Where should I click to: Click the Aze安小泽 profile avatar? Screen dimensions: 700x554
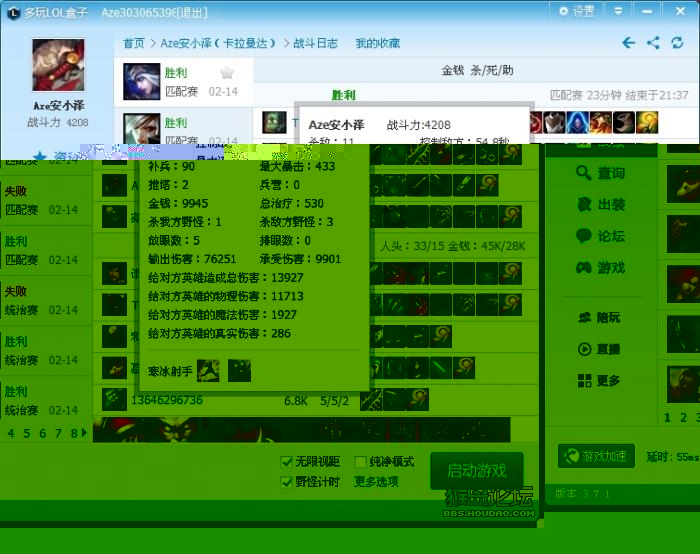[x=58, y=65]
